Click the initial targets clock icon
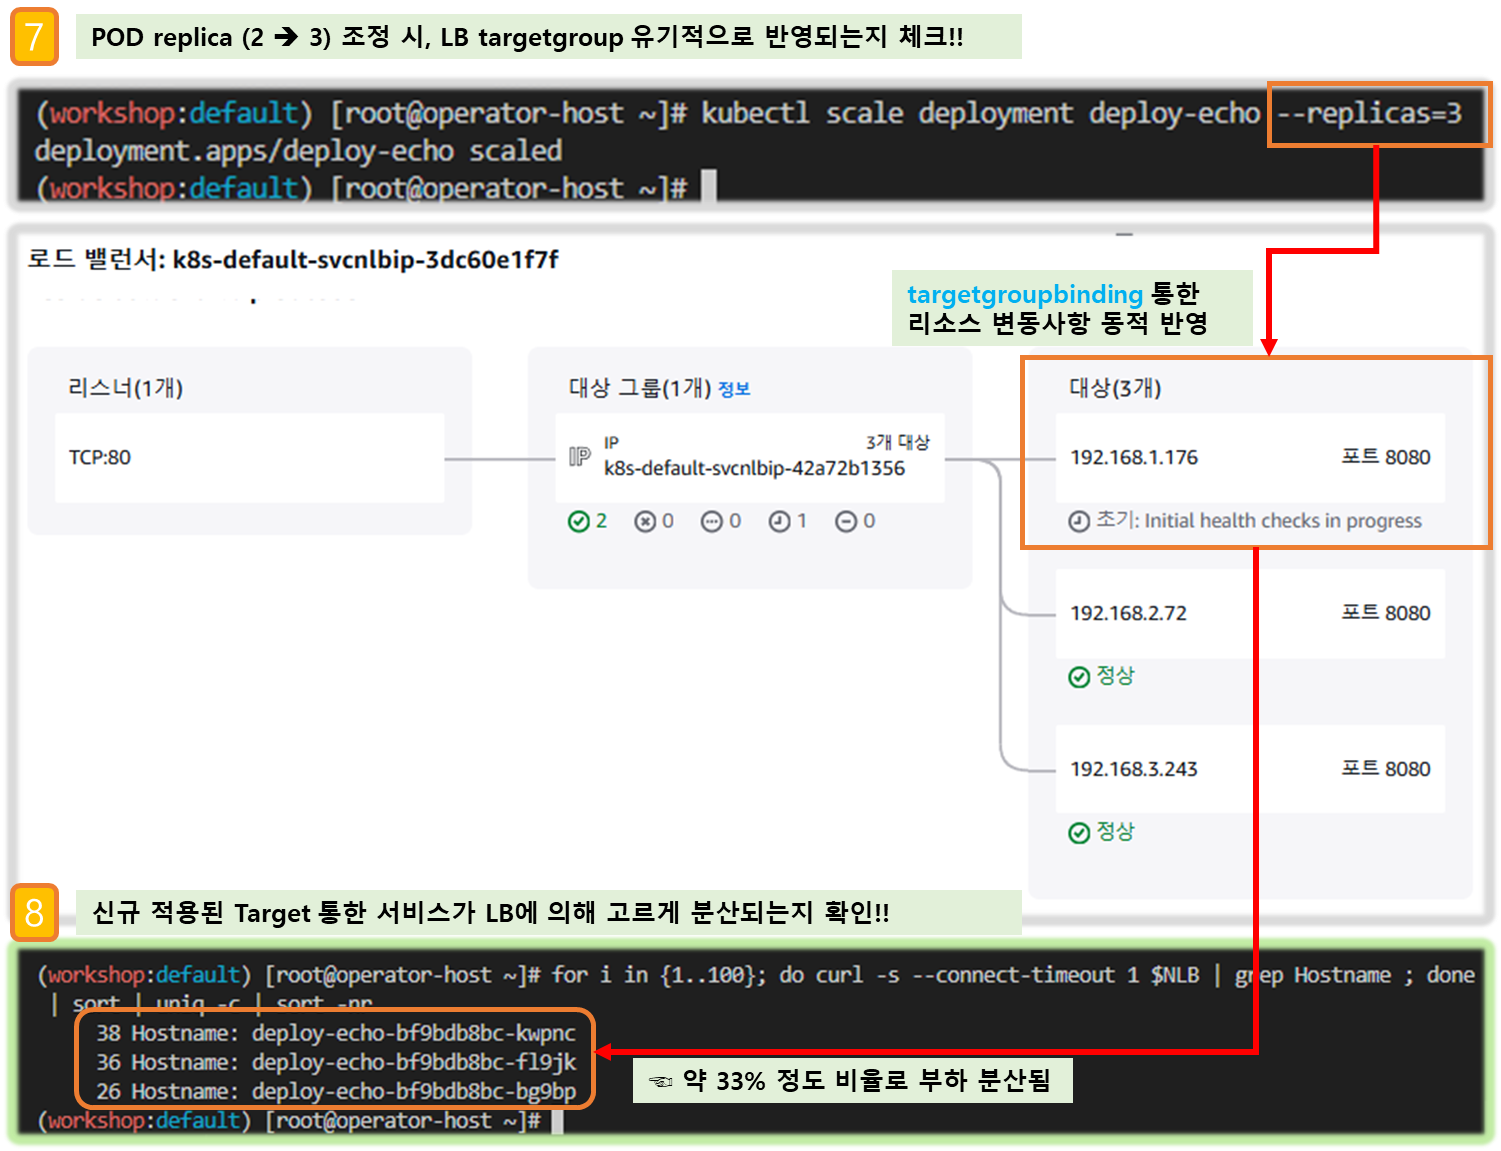This screenshot has height=1151, width=1501. 779,521
